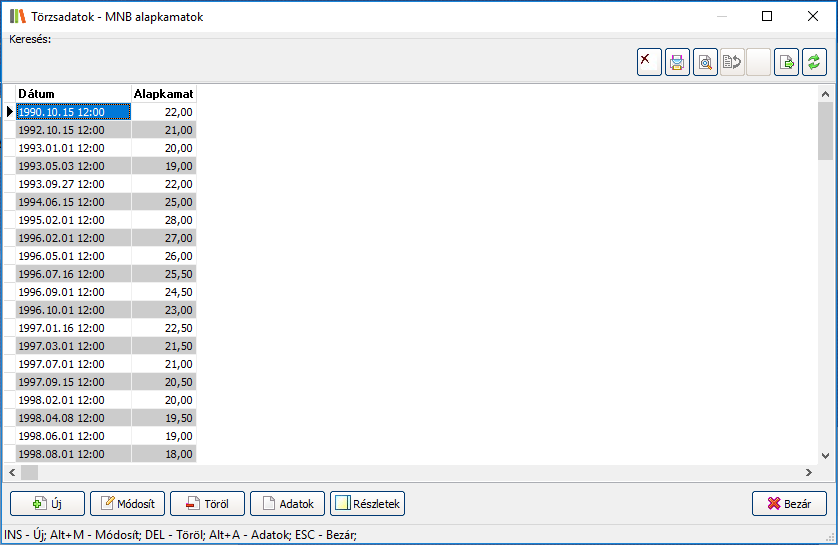Click the Új button to add record

(47, 504)
